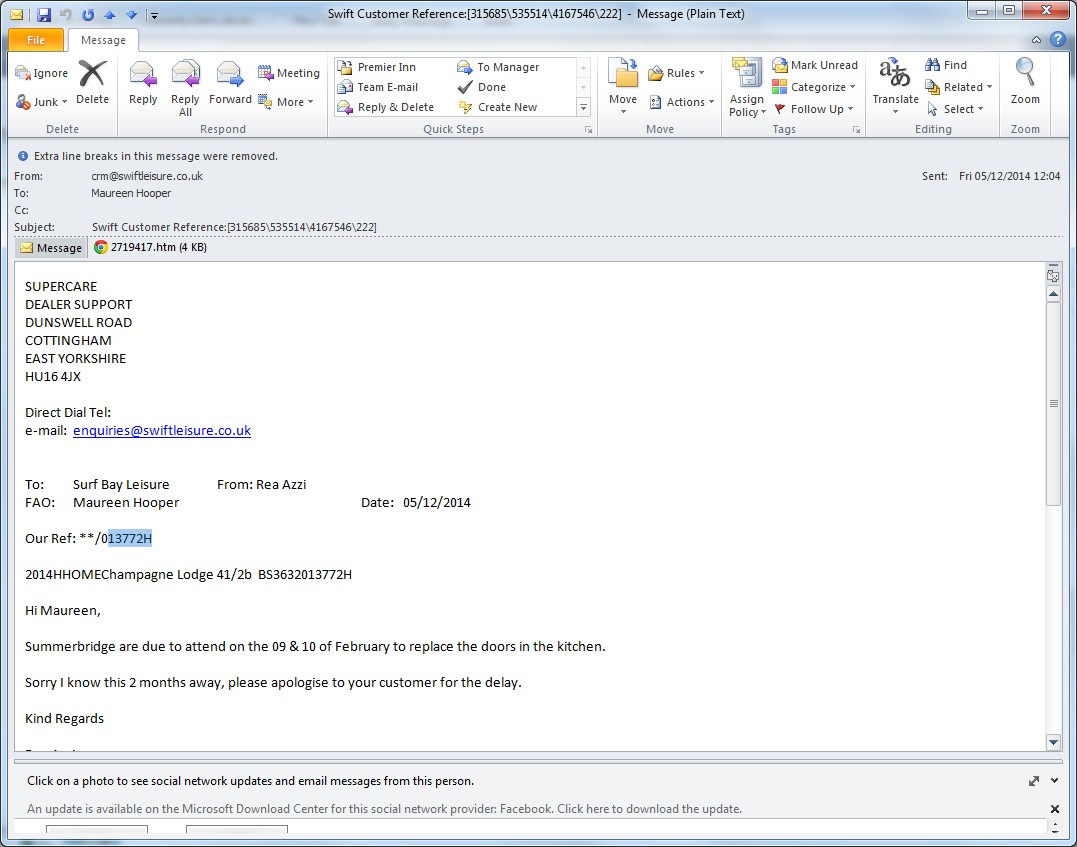The height and width of the screenshot is (847, 1077).
Task: Expand the Quick Steps gallery
Action: pyautogui.click(x=583, y=107)
